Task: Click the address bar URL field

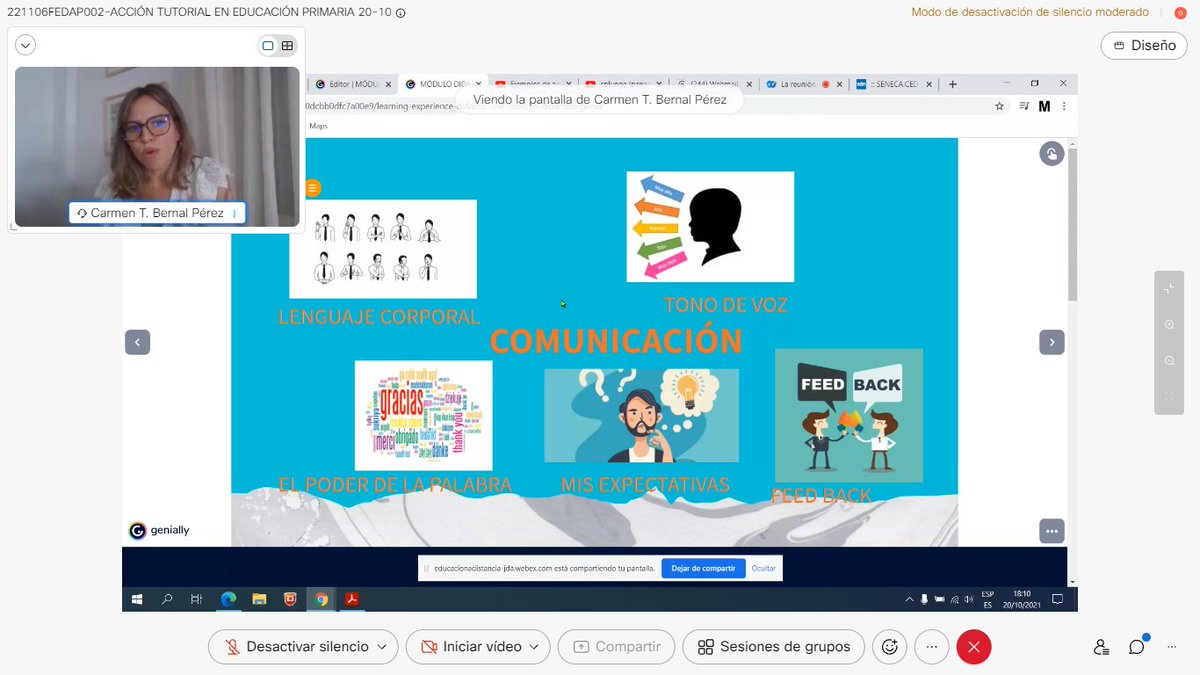Action: click(645, 105)
